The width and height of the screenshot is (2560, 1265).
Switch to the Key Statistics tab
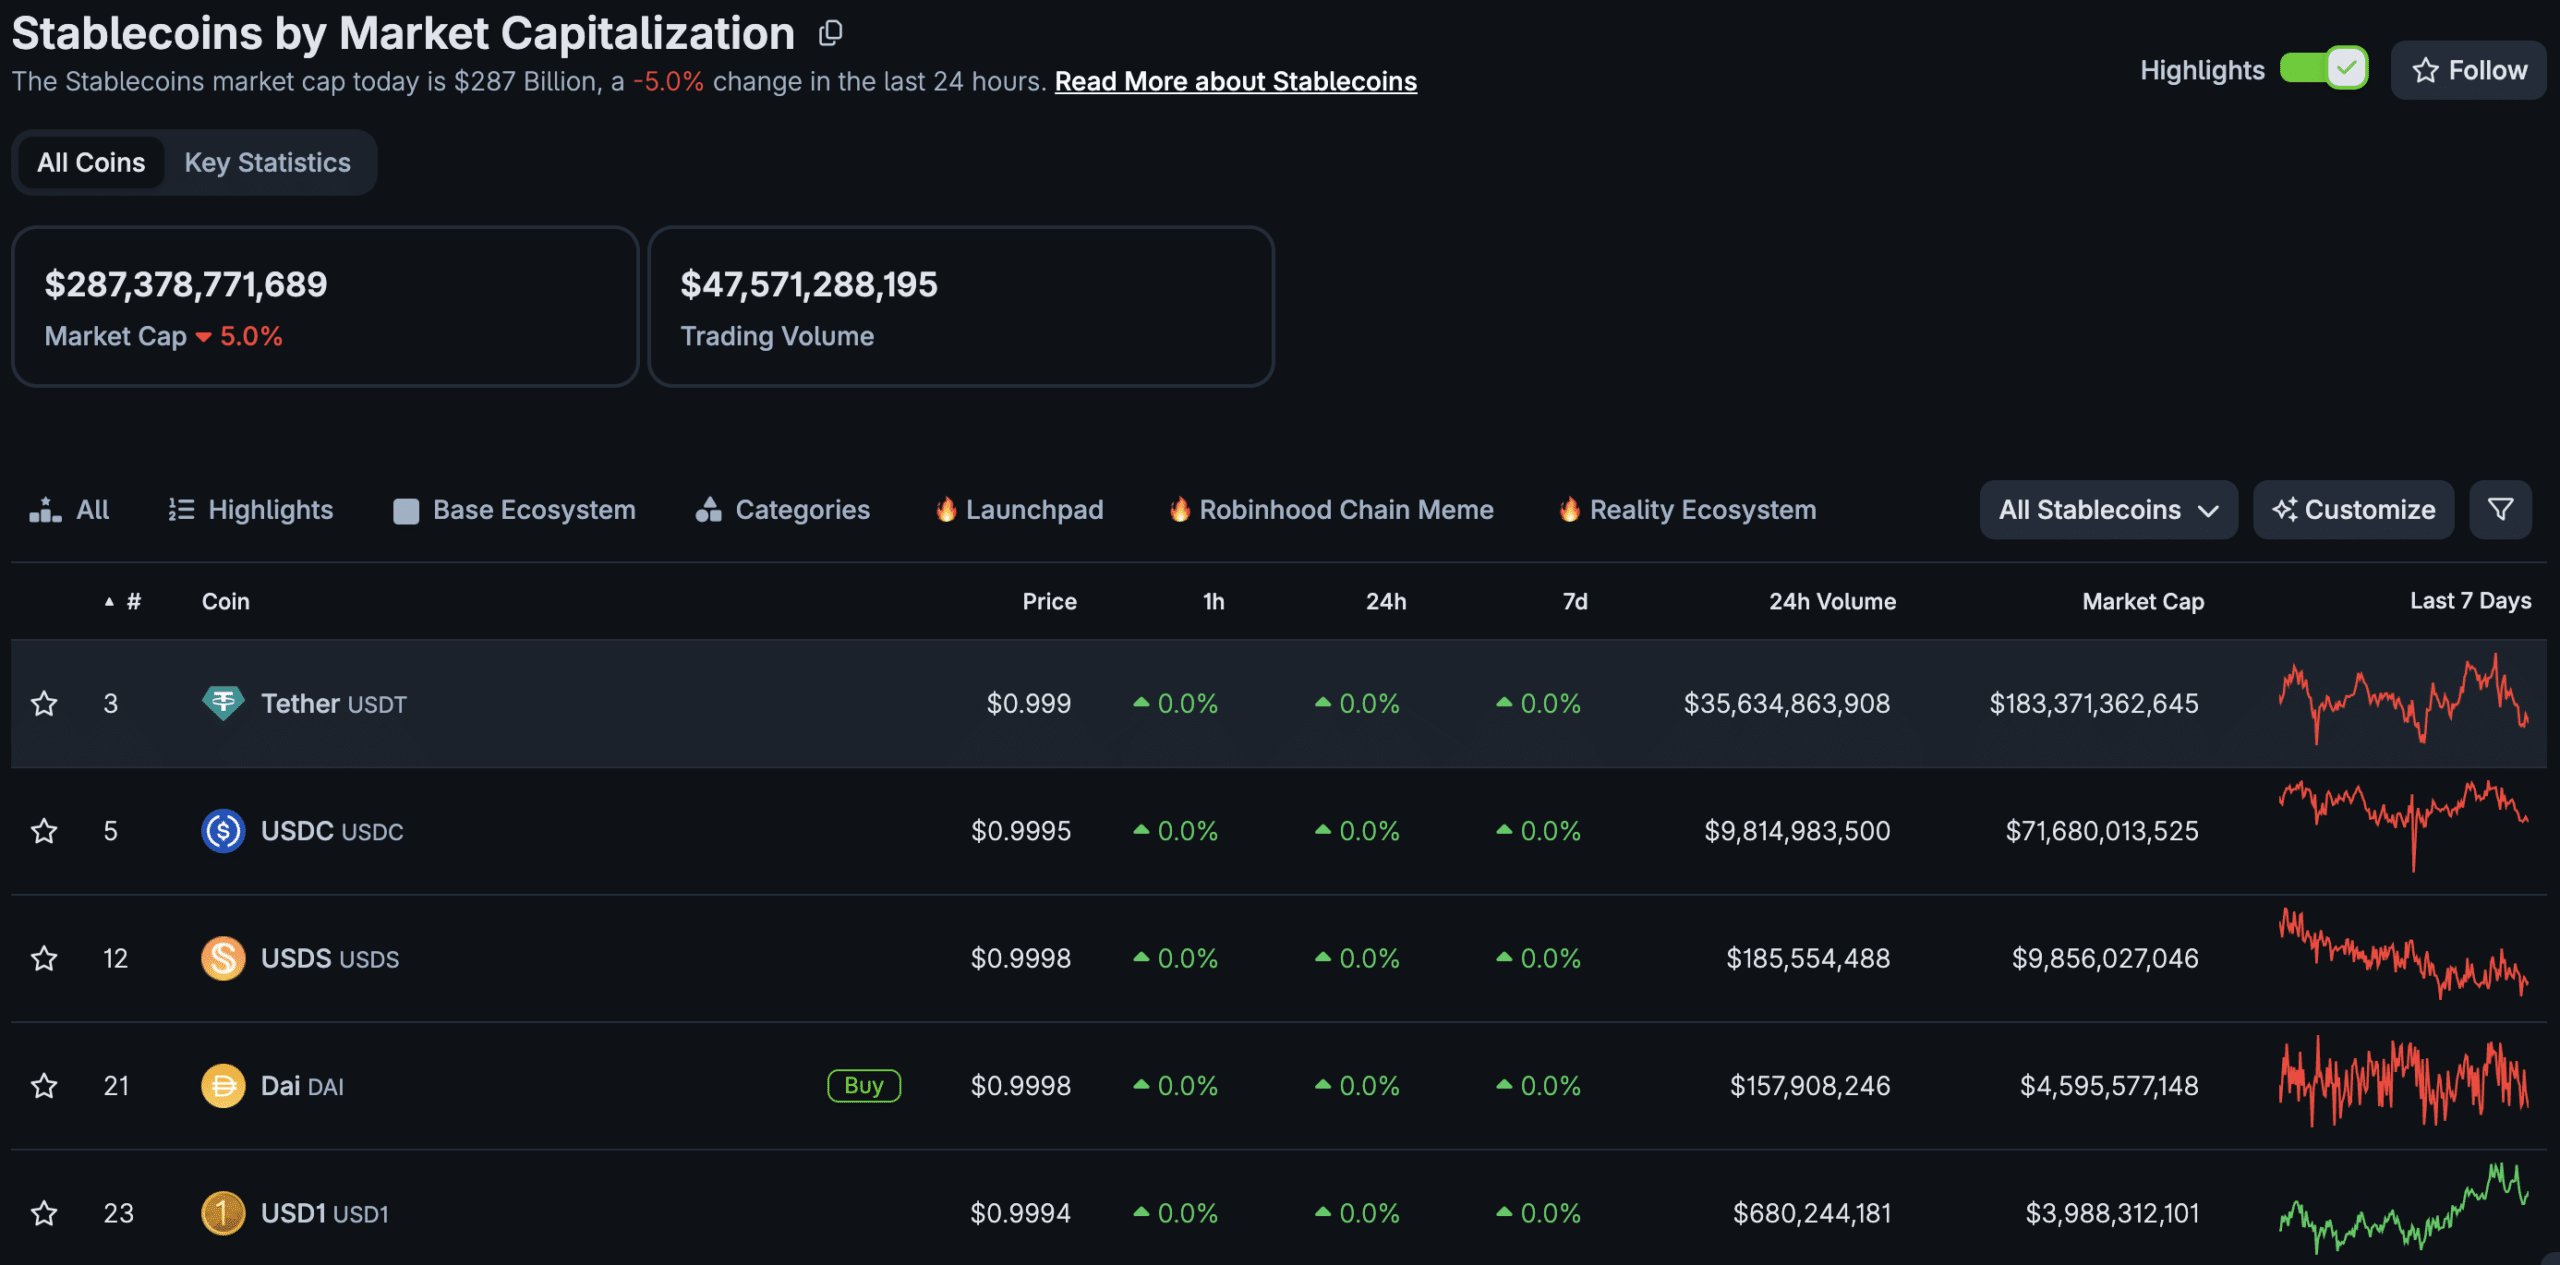[x=268, y=162]
